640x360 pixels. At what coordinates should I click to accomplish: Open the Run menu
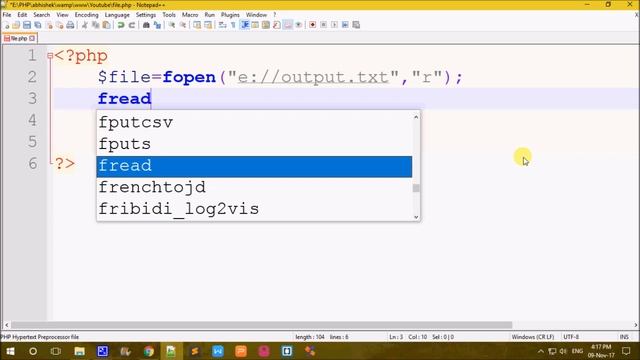pyautogui.click(x=209, y=15)
